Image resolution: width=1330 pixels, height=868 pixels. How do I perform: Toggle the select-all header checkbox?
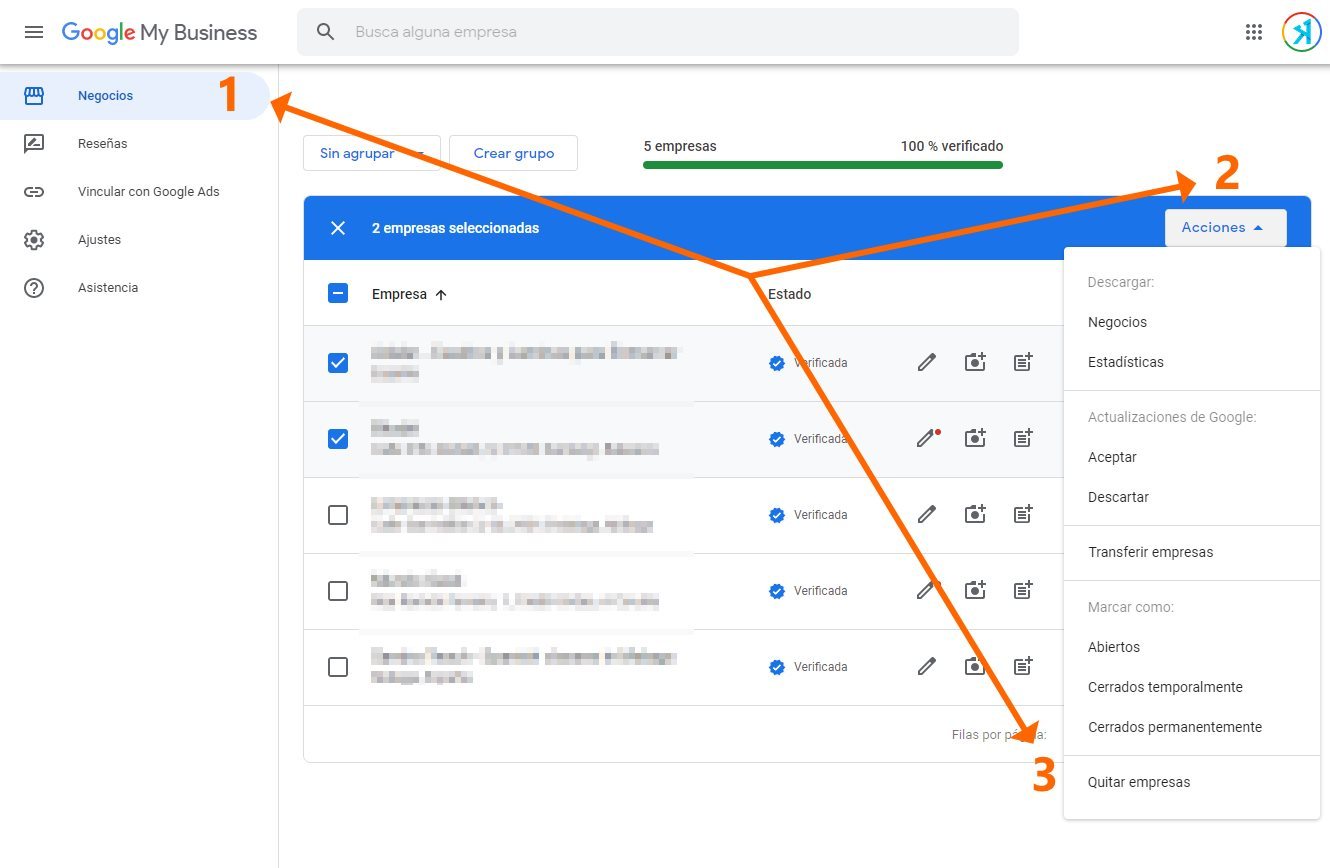pos(338,294)
